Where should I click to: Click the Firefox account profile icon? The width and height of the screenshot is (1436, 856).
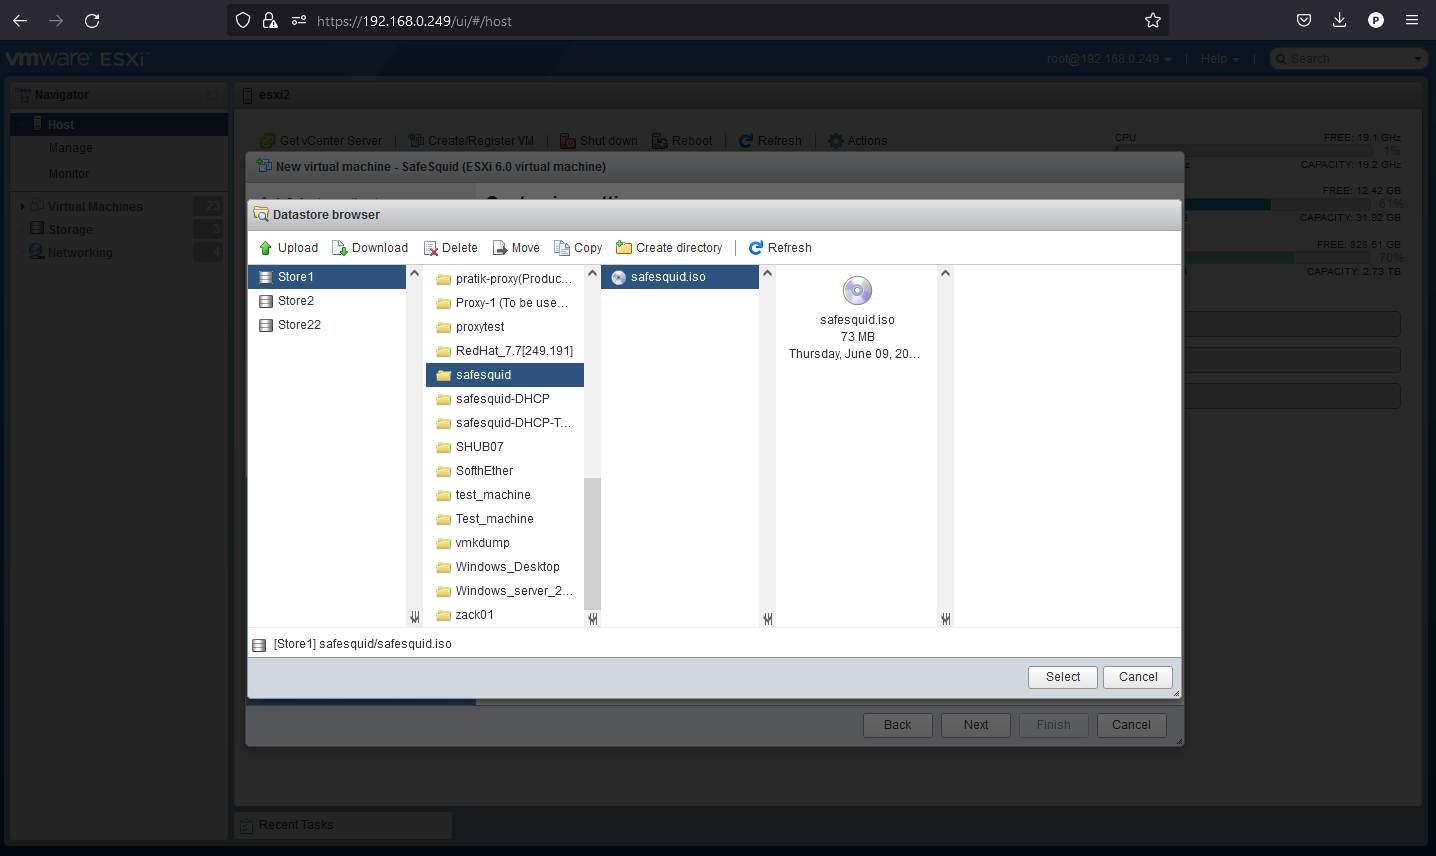pos(1376,20)
